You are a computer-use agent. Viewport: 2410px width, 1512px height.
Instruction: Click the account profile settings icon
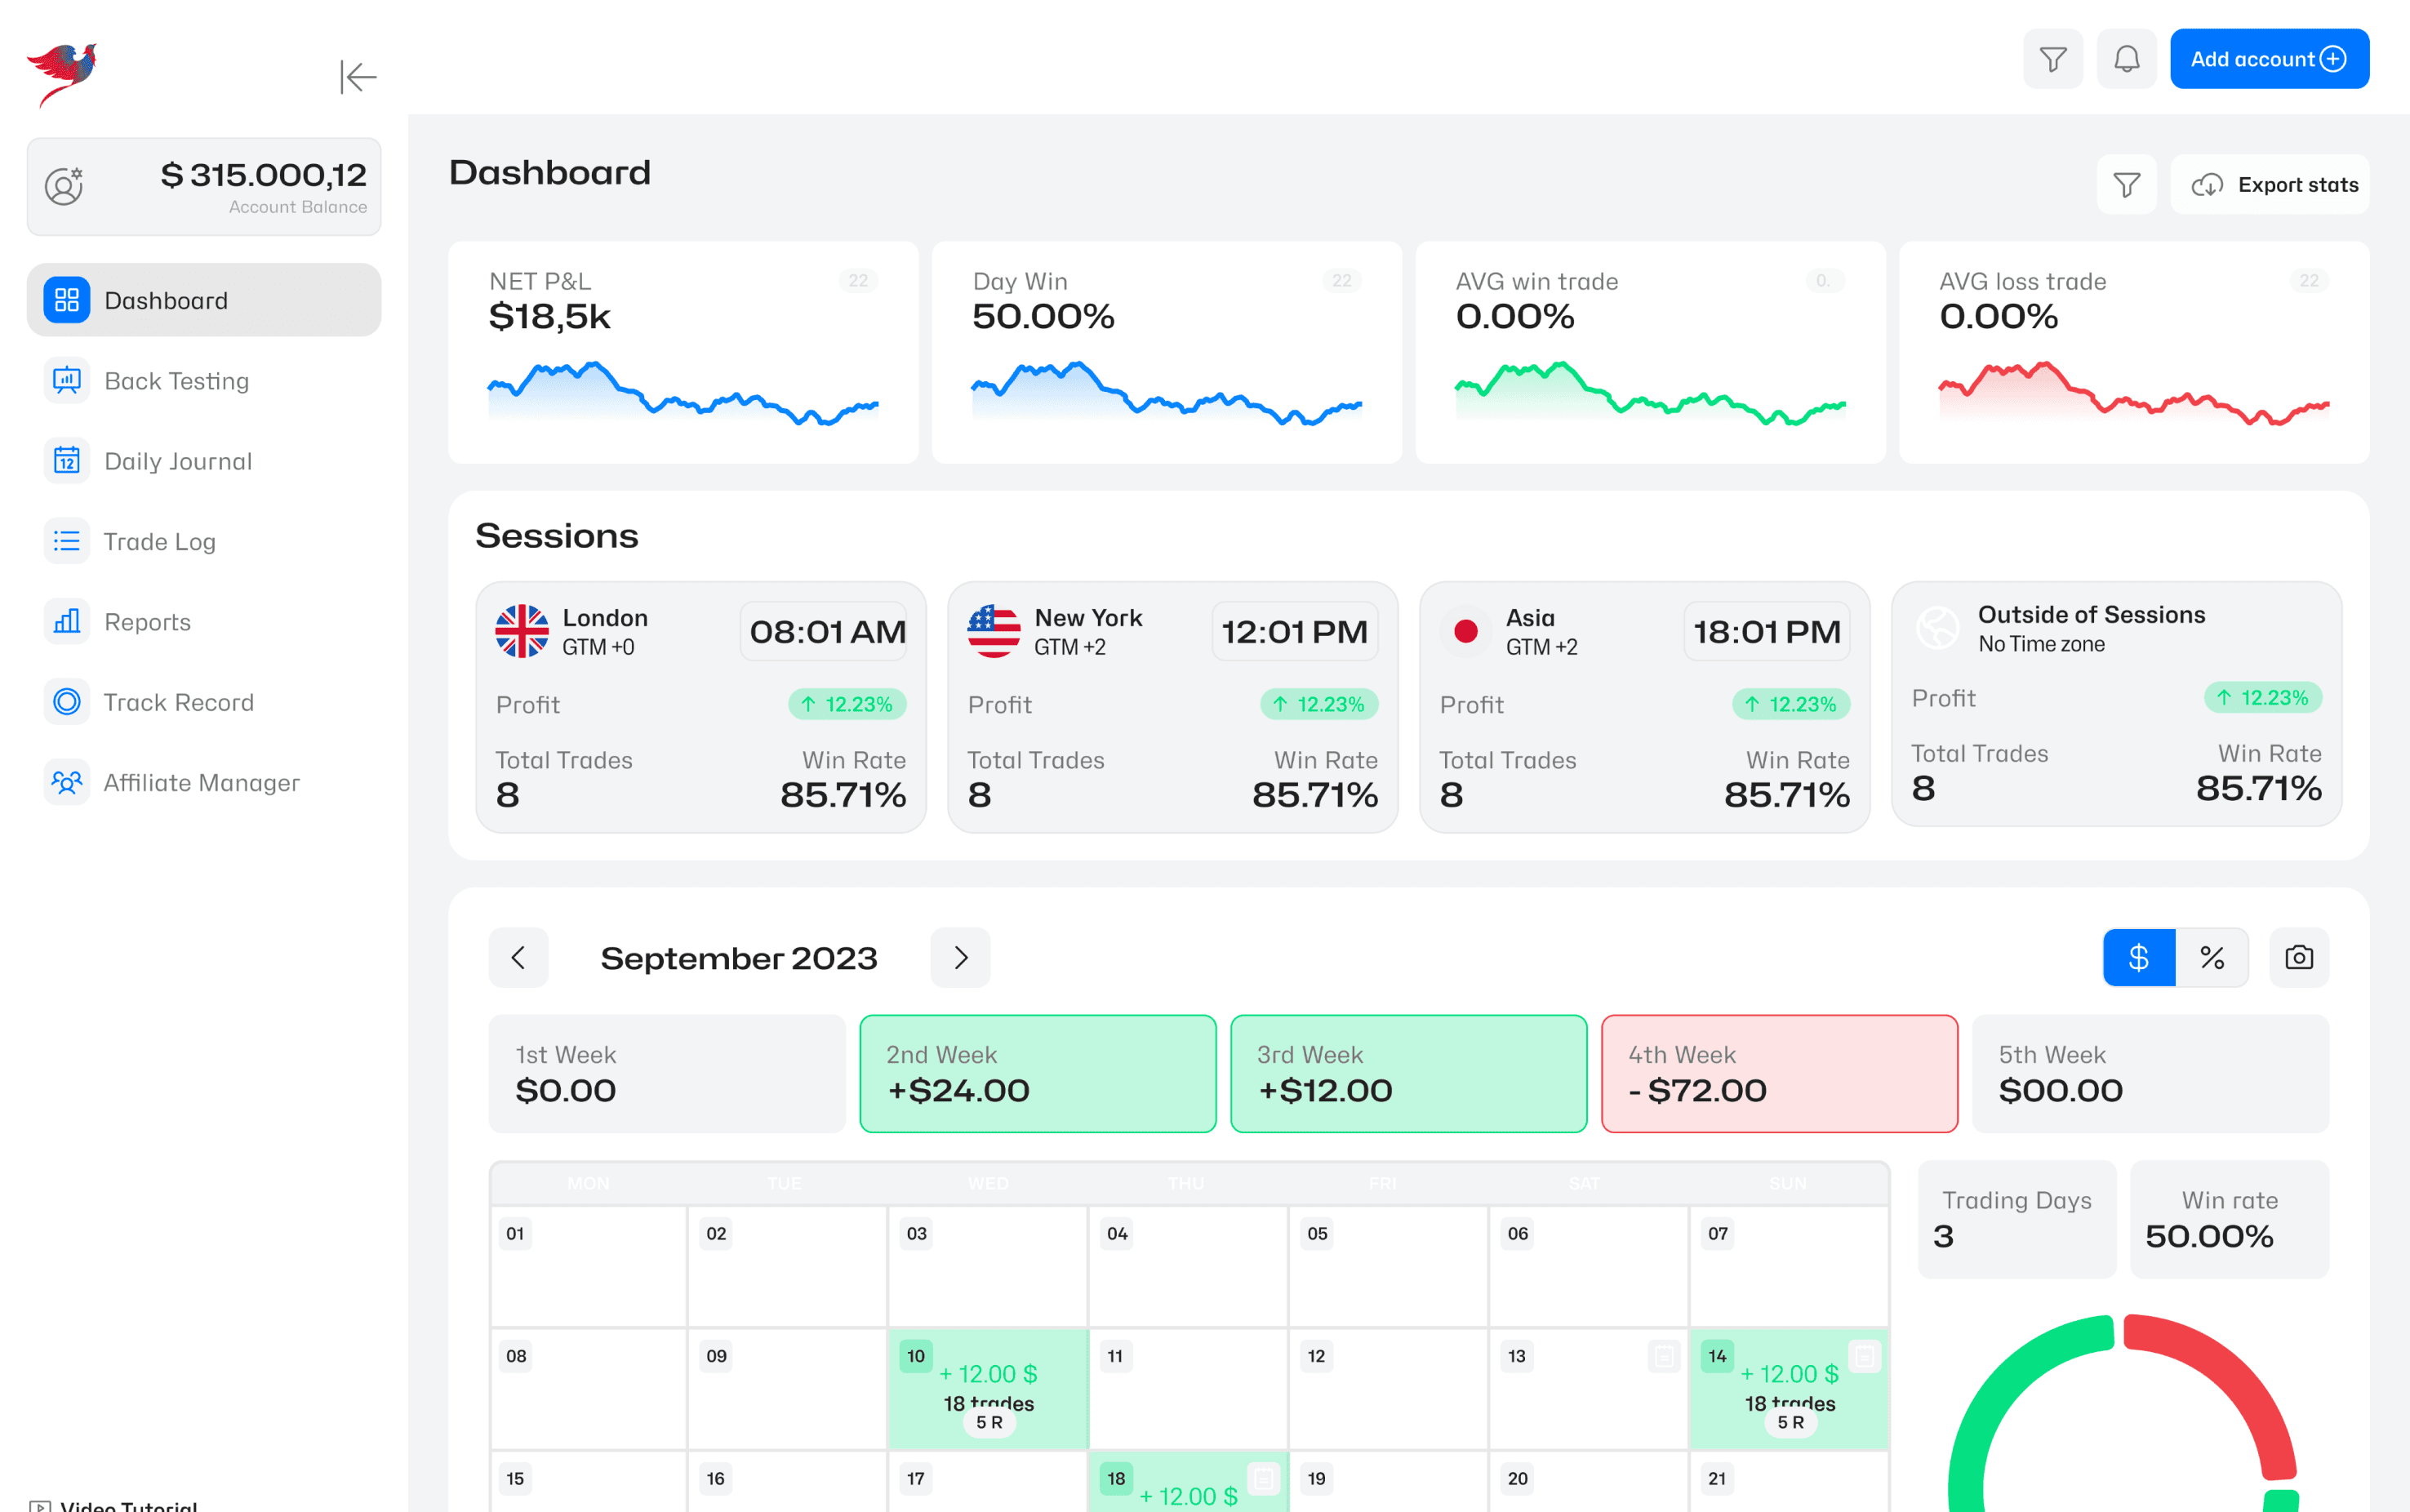point(64,187)
